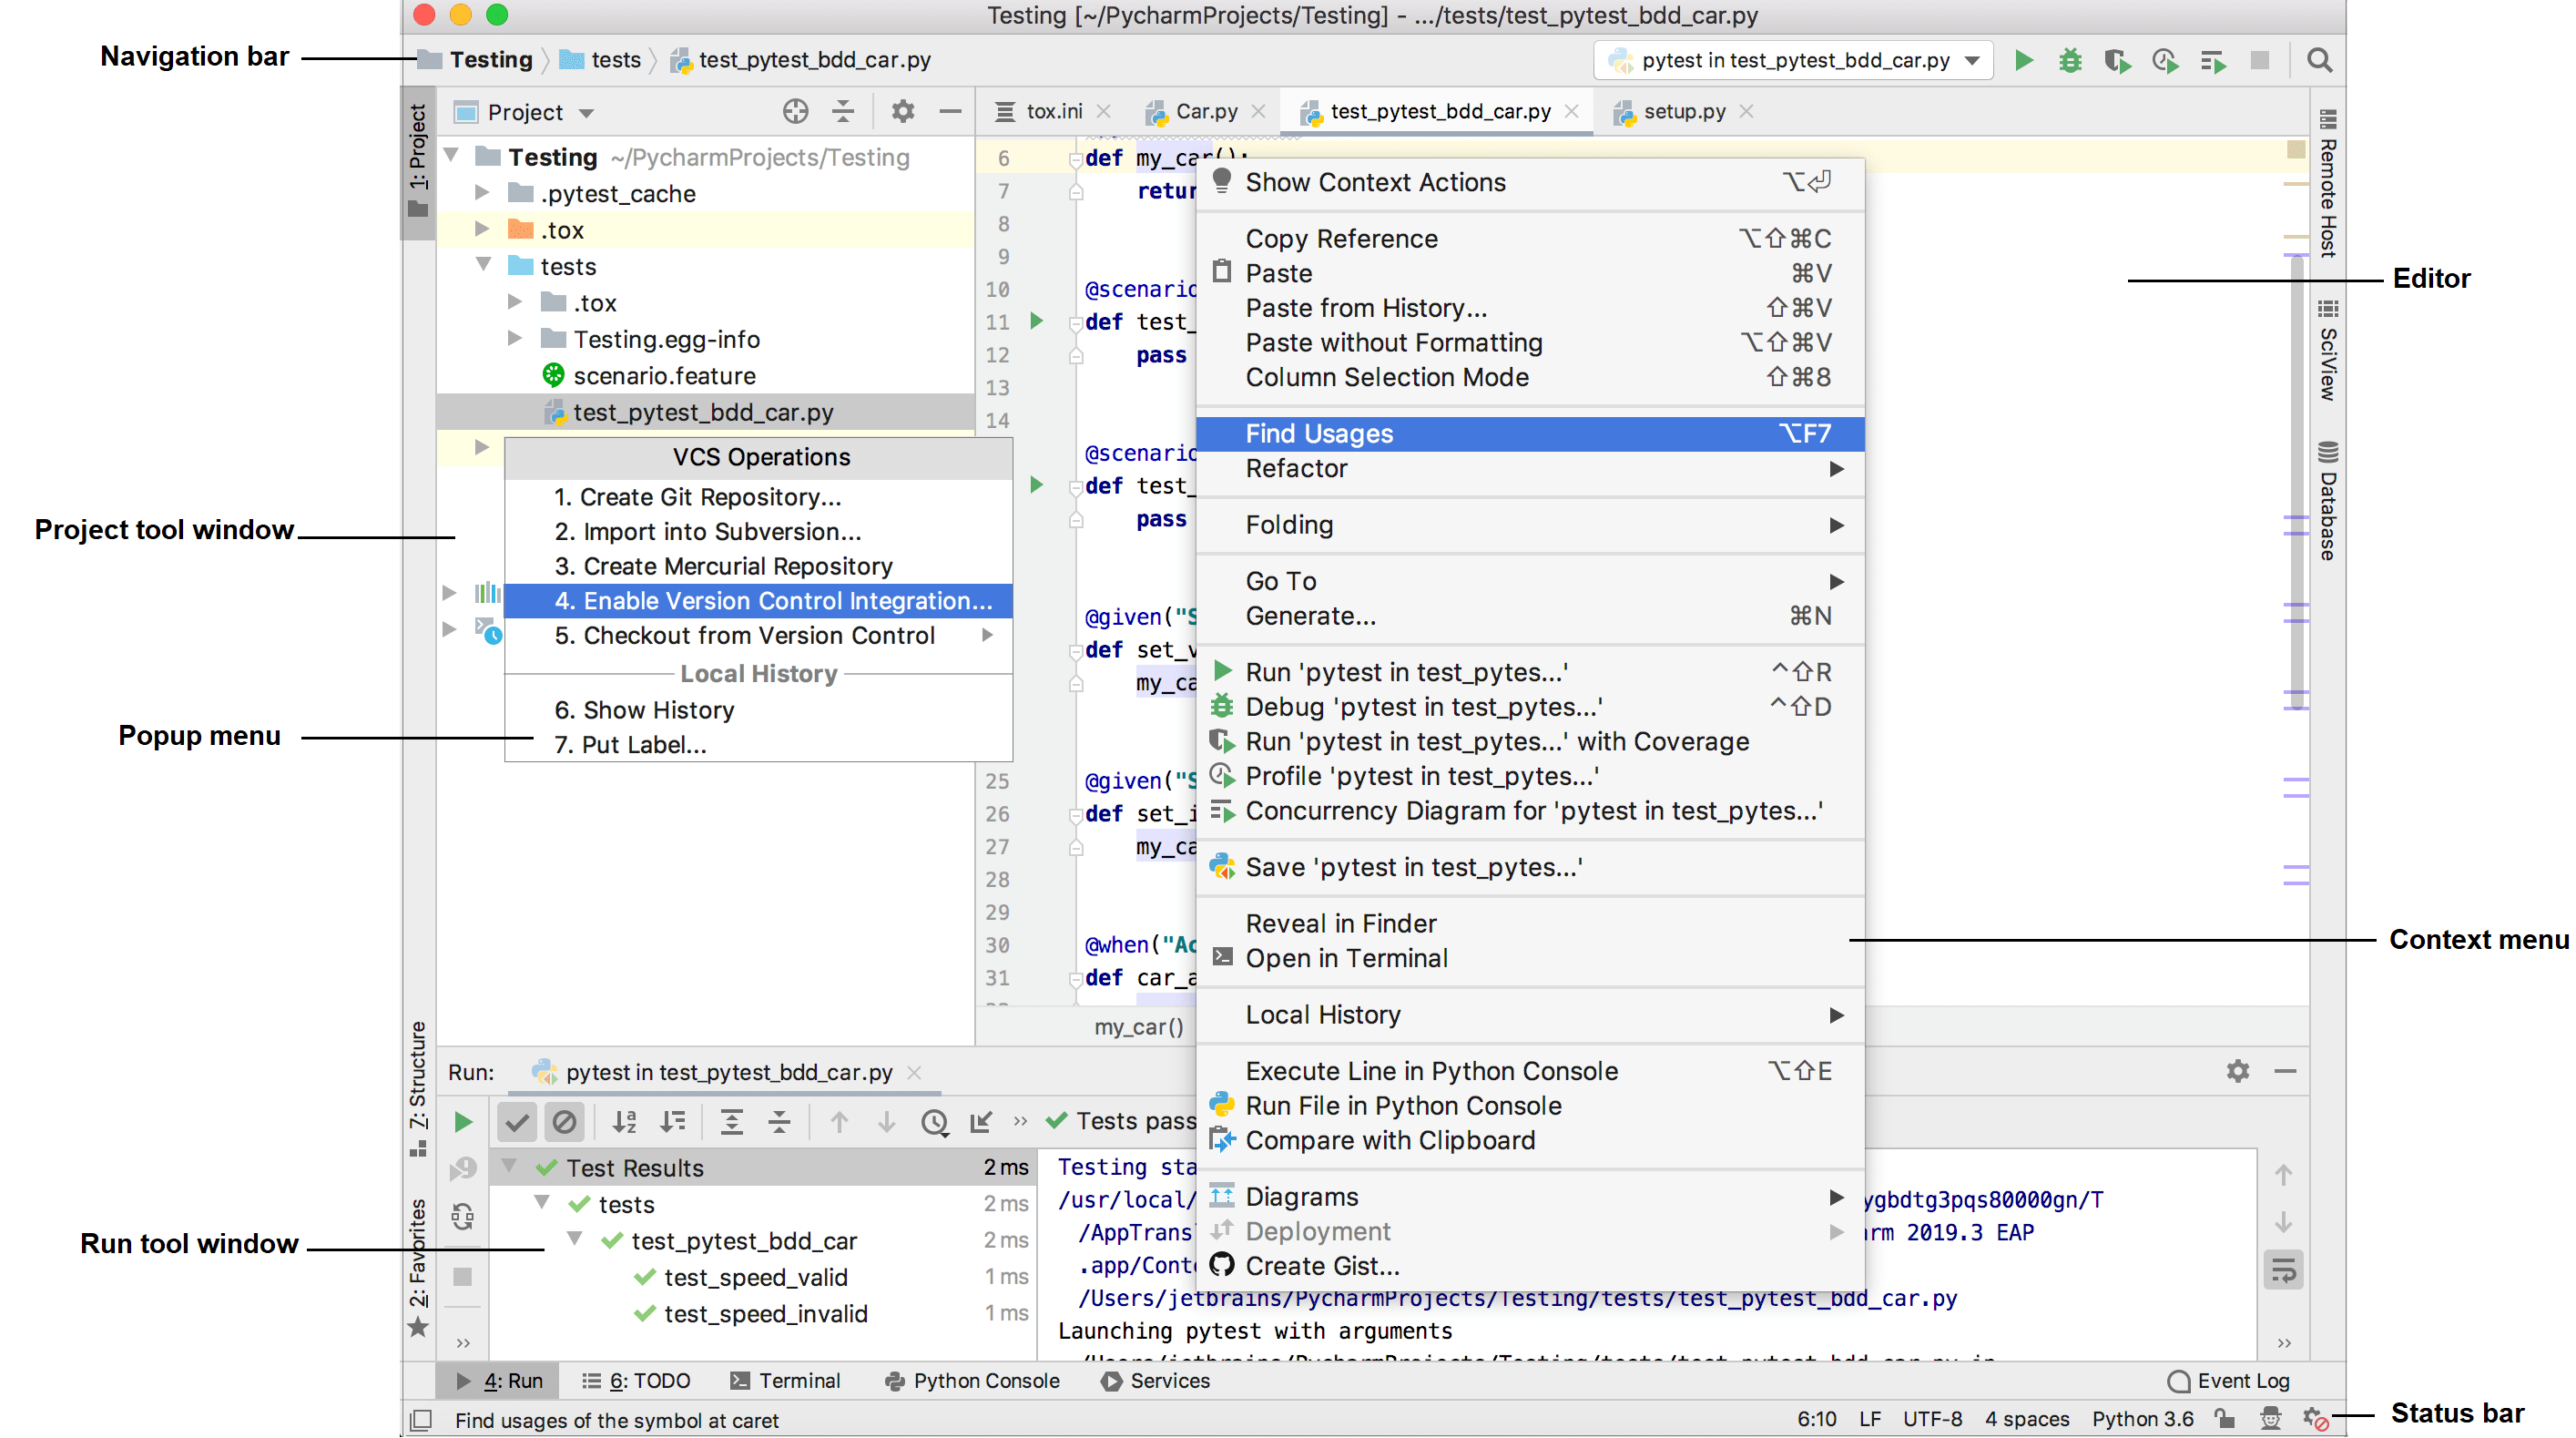
Task: Rerun tests with green play in Run window
Action: [x=463, y=1122]
